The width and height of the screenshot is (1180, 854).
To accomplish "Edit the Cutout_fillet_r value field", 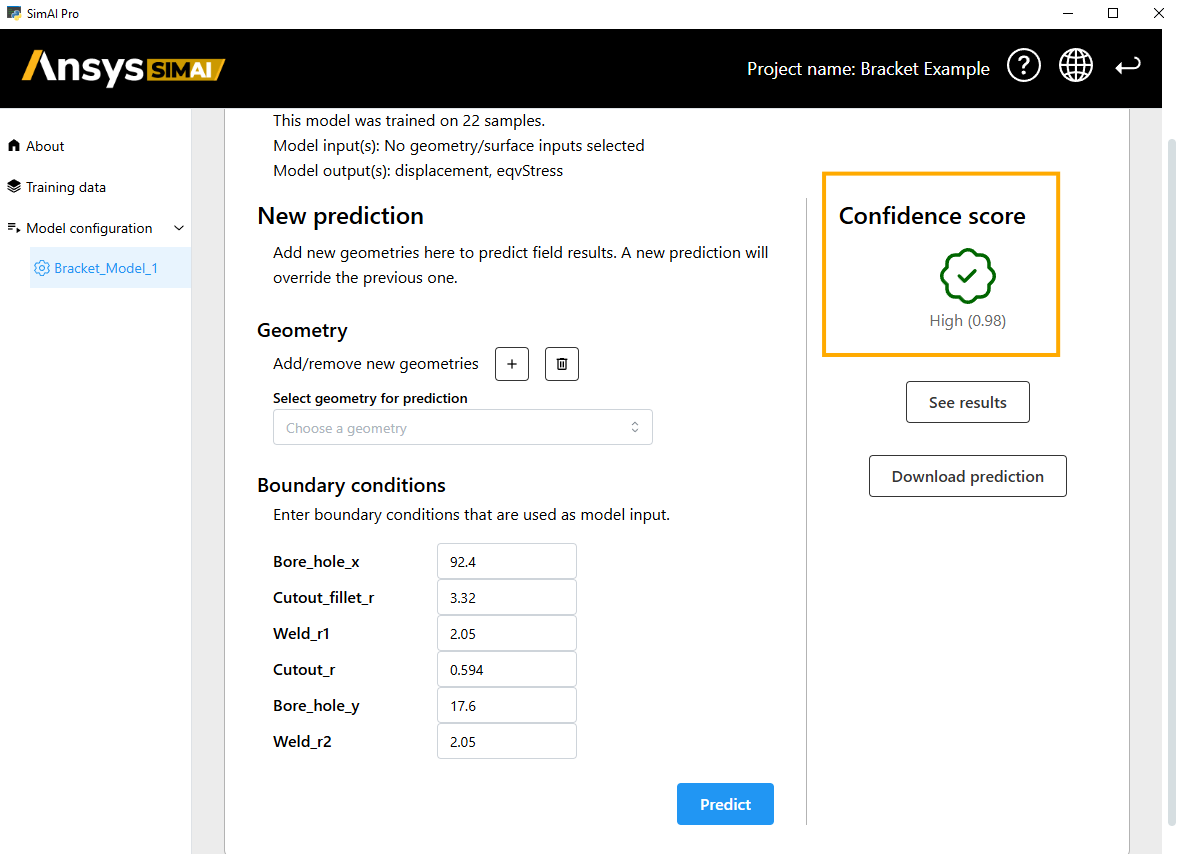I will (x=506, y=598).
